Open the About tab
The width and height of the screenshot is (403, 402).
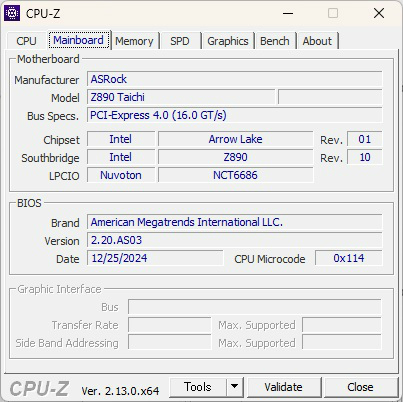tap(317, 41)
